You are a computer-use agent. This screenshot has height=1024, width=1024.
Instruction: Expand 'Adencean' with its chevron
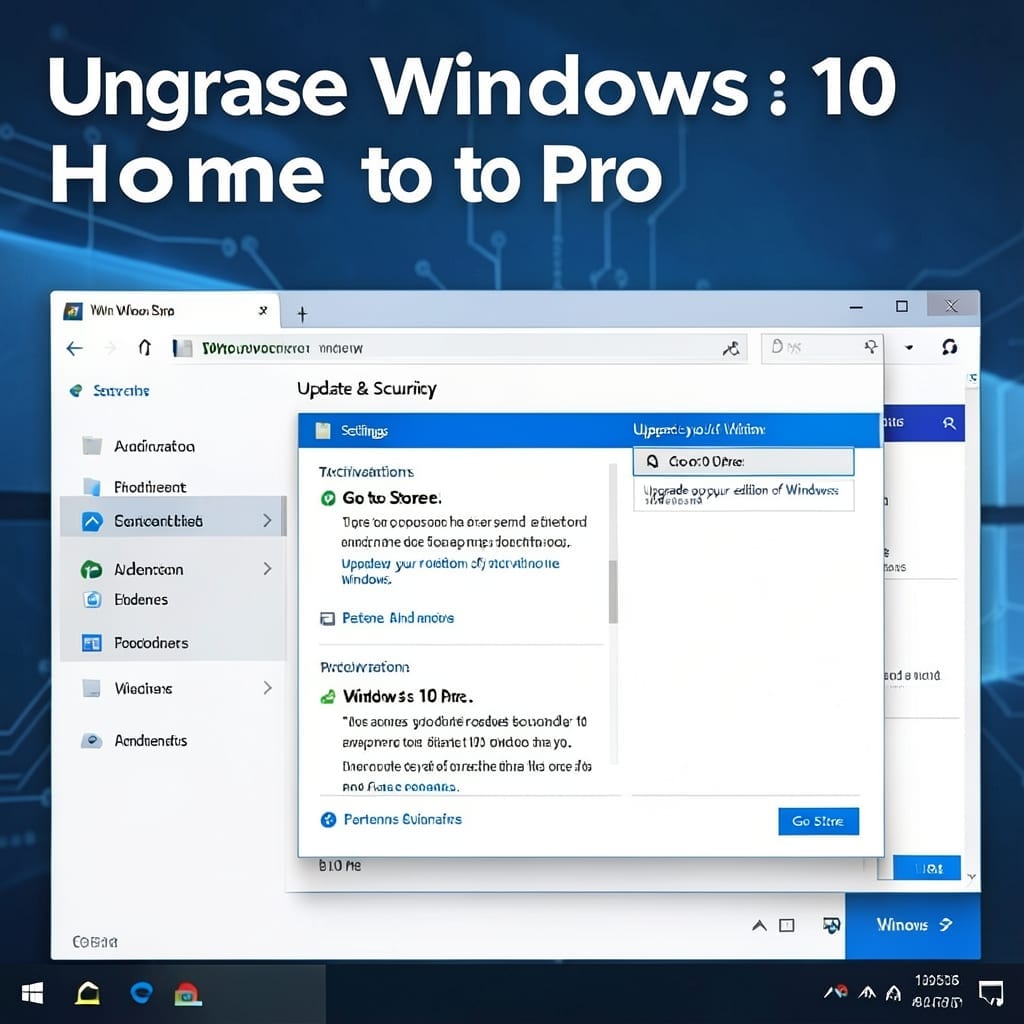(x=267, y=568)
